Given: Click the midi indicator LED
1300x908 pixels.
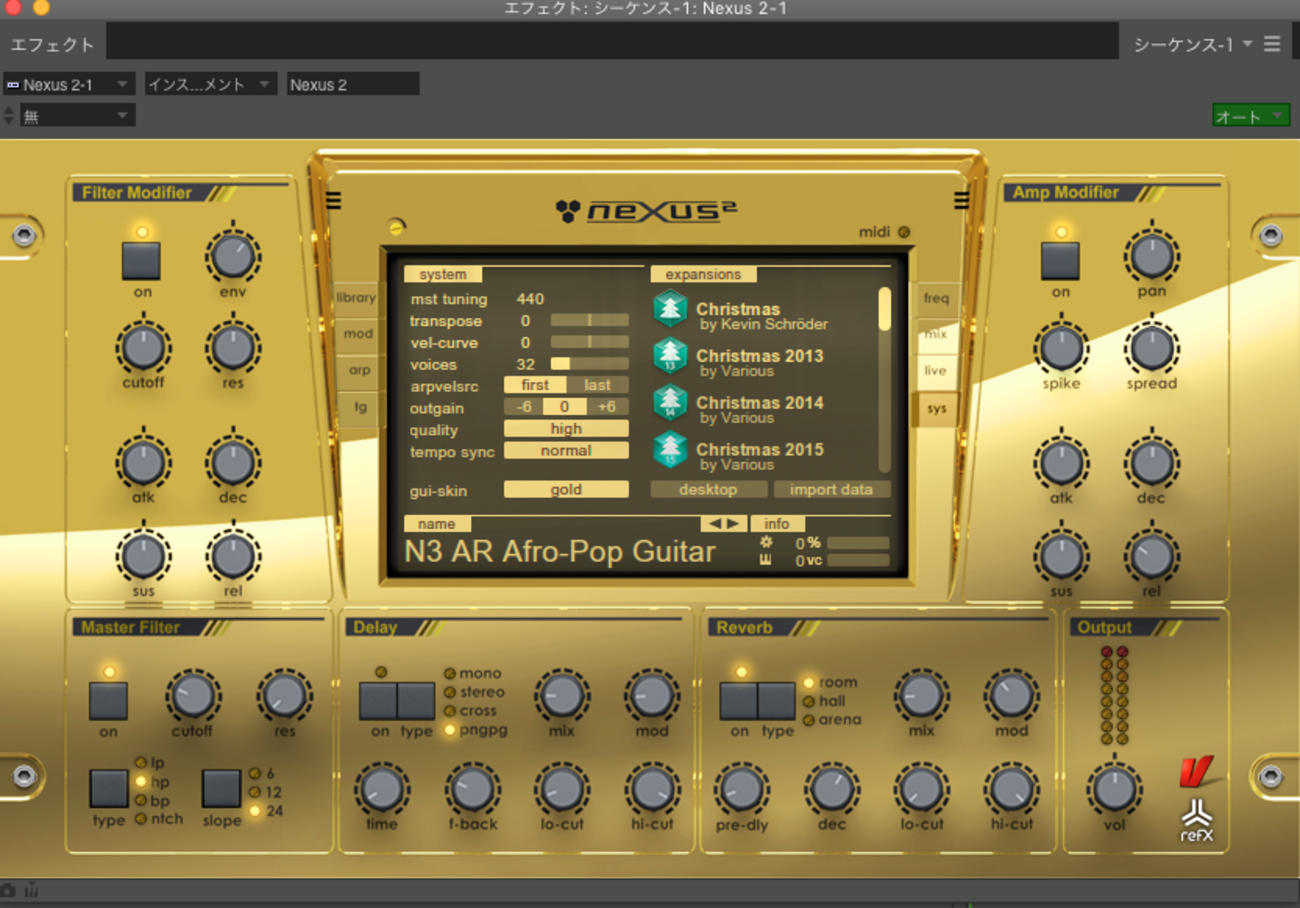Looking at the screenshot, I should 903,232.
